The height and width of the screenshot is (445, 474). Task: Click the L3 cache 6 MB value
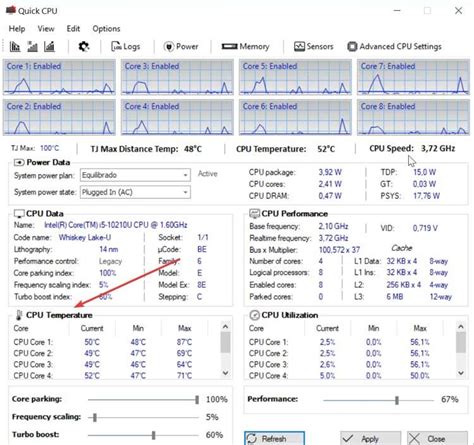click(395, 297)
